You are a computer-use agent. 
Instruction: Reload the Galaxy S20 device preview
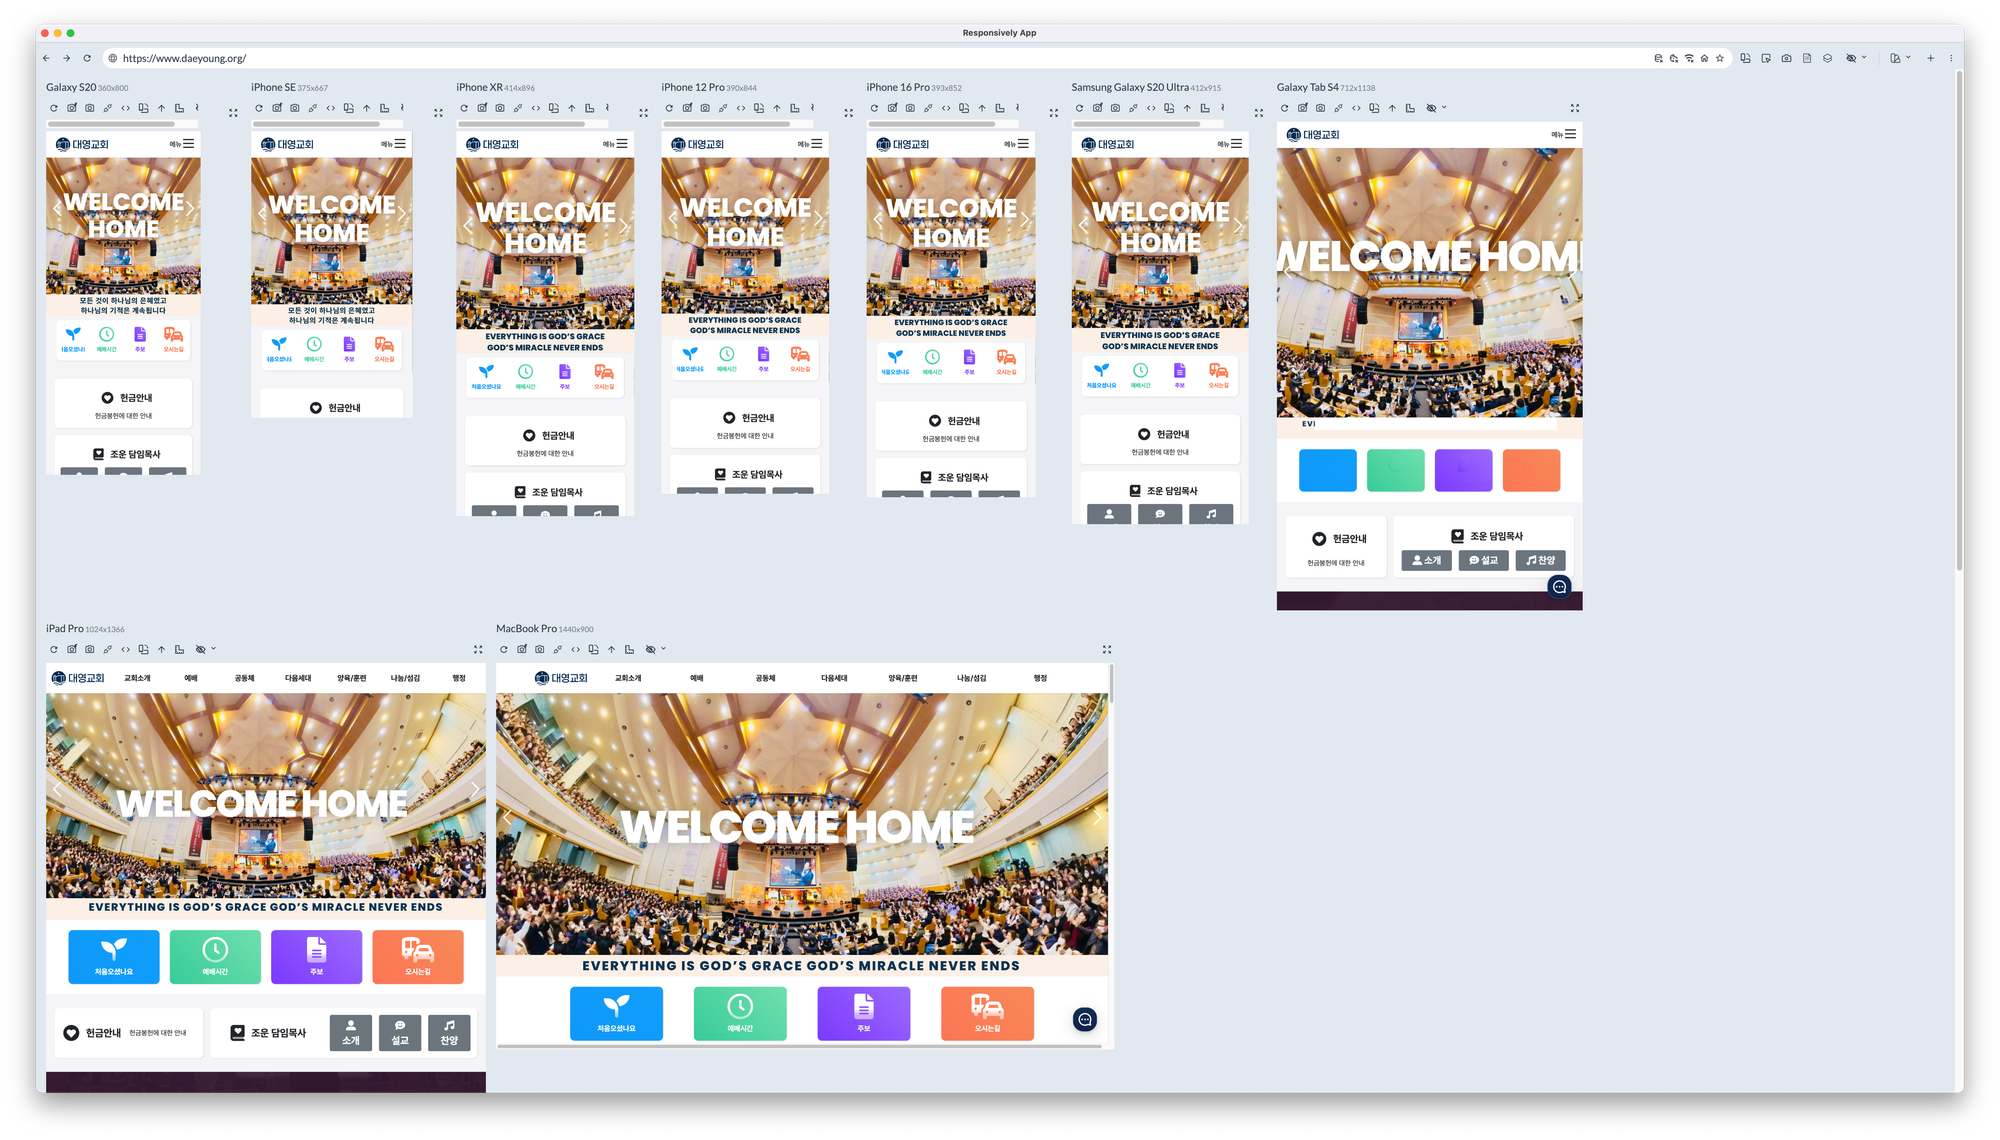54,108
